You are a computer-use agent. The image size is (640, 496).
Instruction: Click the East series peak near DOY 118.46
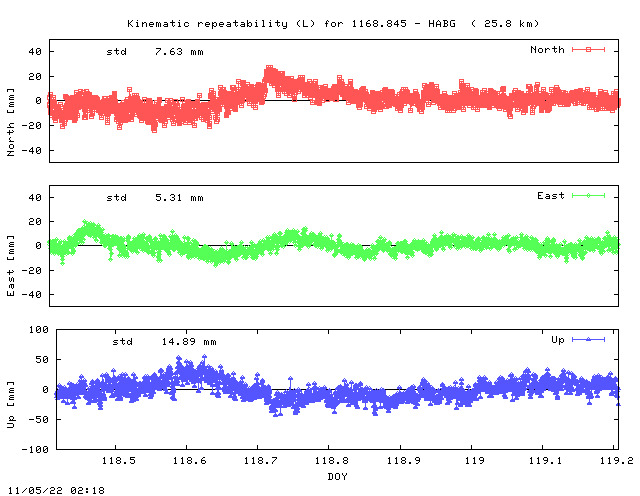click(85, 222)
